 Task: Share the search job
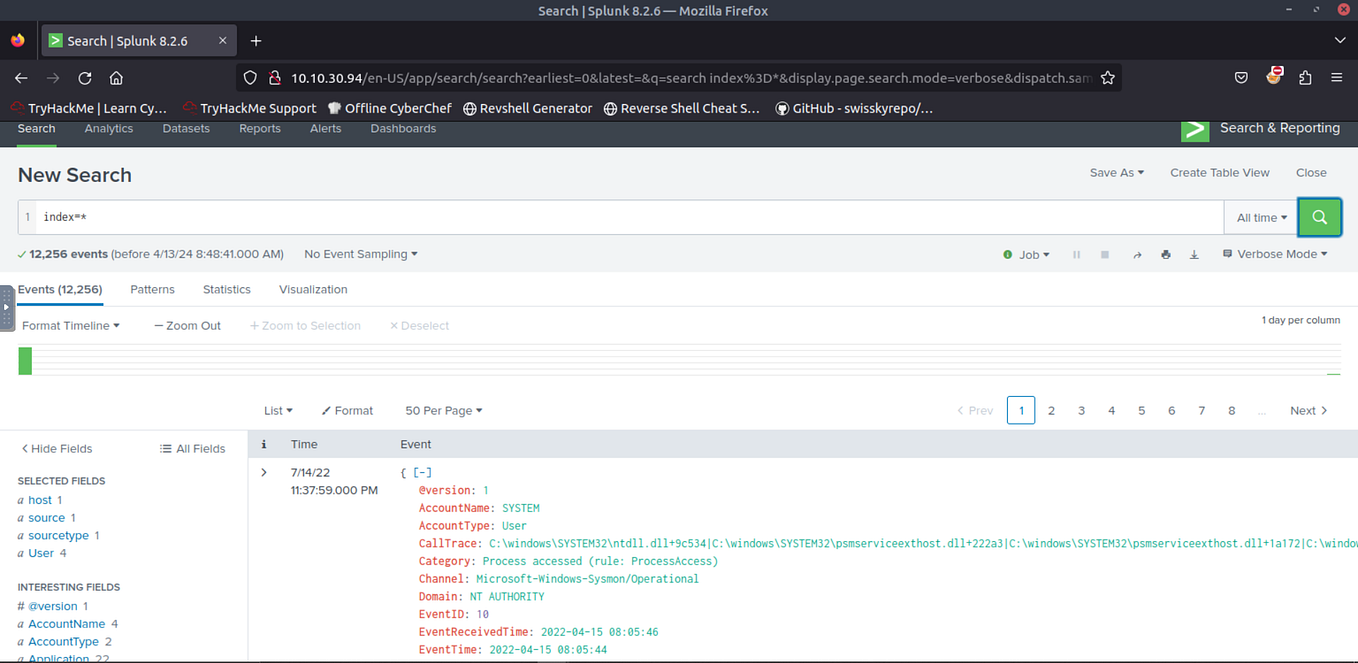1137,254
